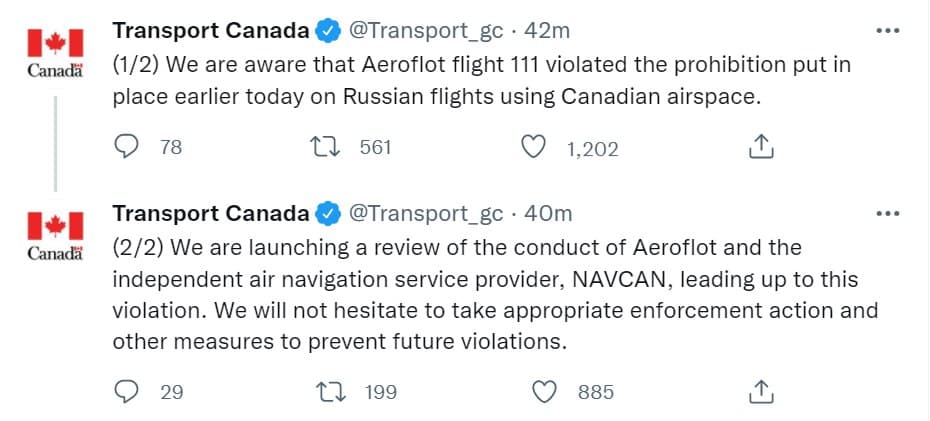Share the first (1/2) tweet
Screen dimensions: 930x421
point(760,148)
